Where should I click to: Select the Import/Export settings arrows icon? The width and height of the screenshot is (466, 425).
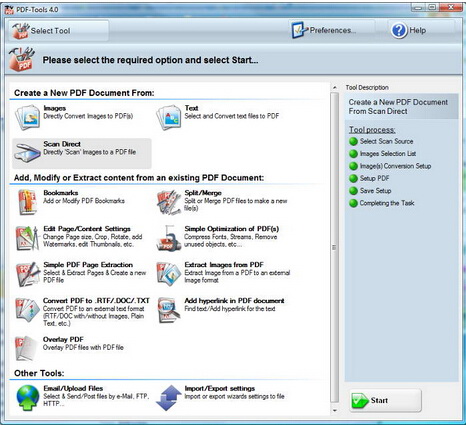[169, 398]
